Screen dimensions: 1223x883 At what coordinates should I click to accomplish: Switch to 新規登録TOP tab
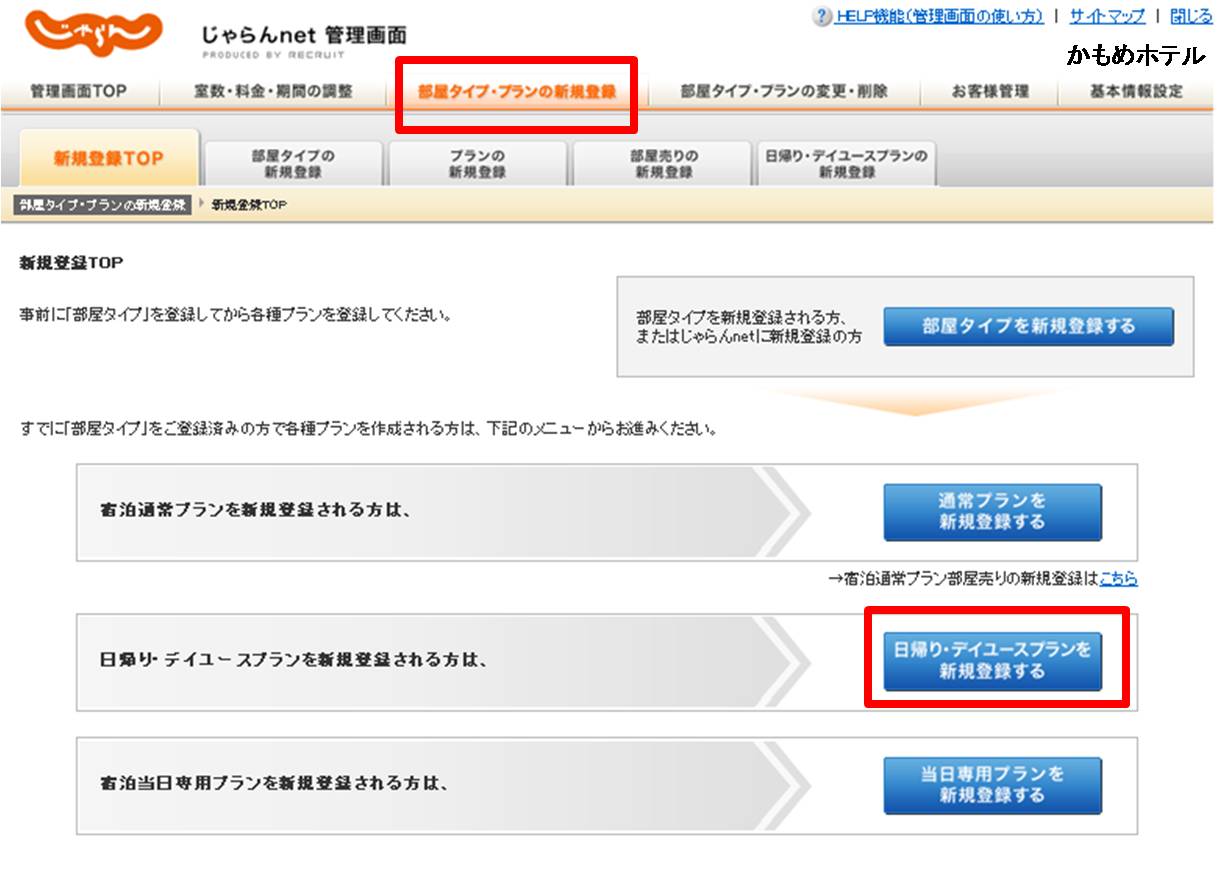point(108,159)
